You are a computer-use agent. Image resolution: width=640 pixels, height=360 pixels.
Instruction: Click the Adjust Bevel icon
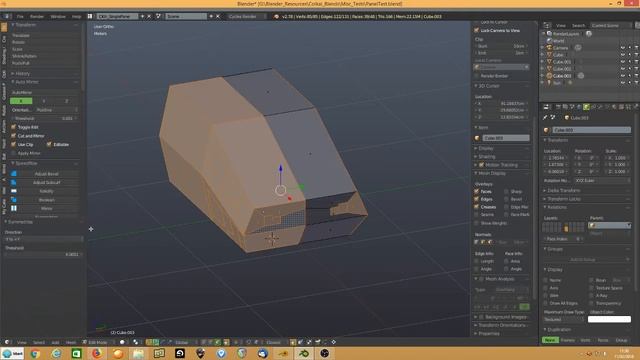[x=13, y=173]
